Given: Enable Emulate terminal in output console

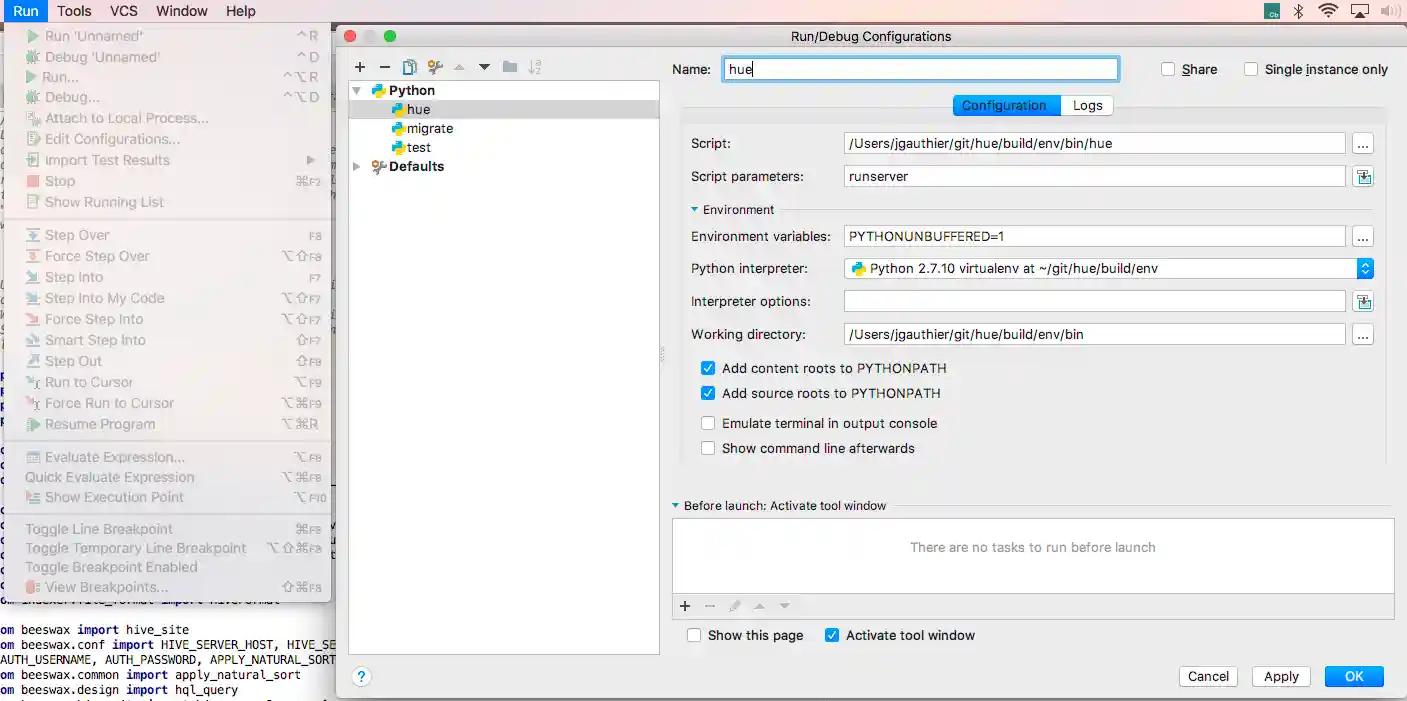Looking at the screenshot, I should [708, 423].
